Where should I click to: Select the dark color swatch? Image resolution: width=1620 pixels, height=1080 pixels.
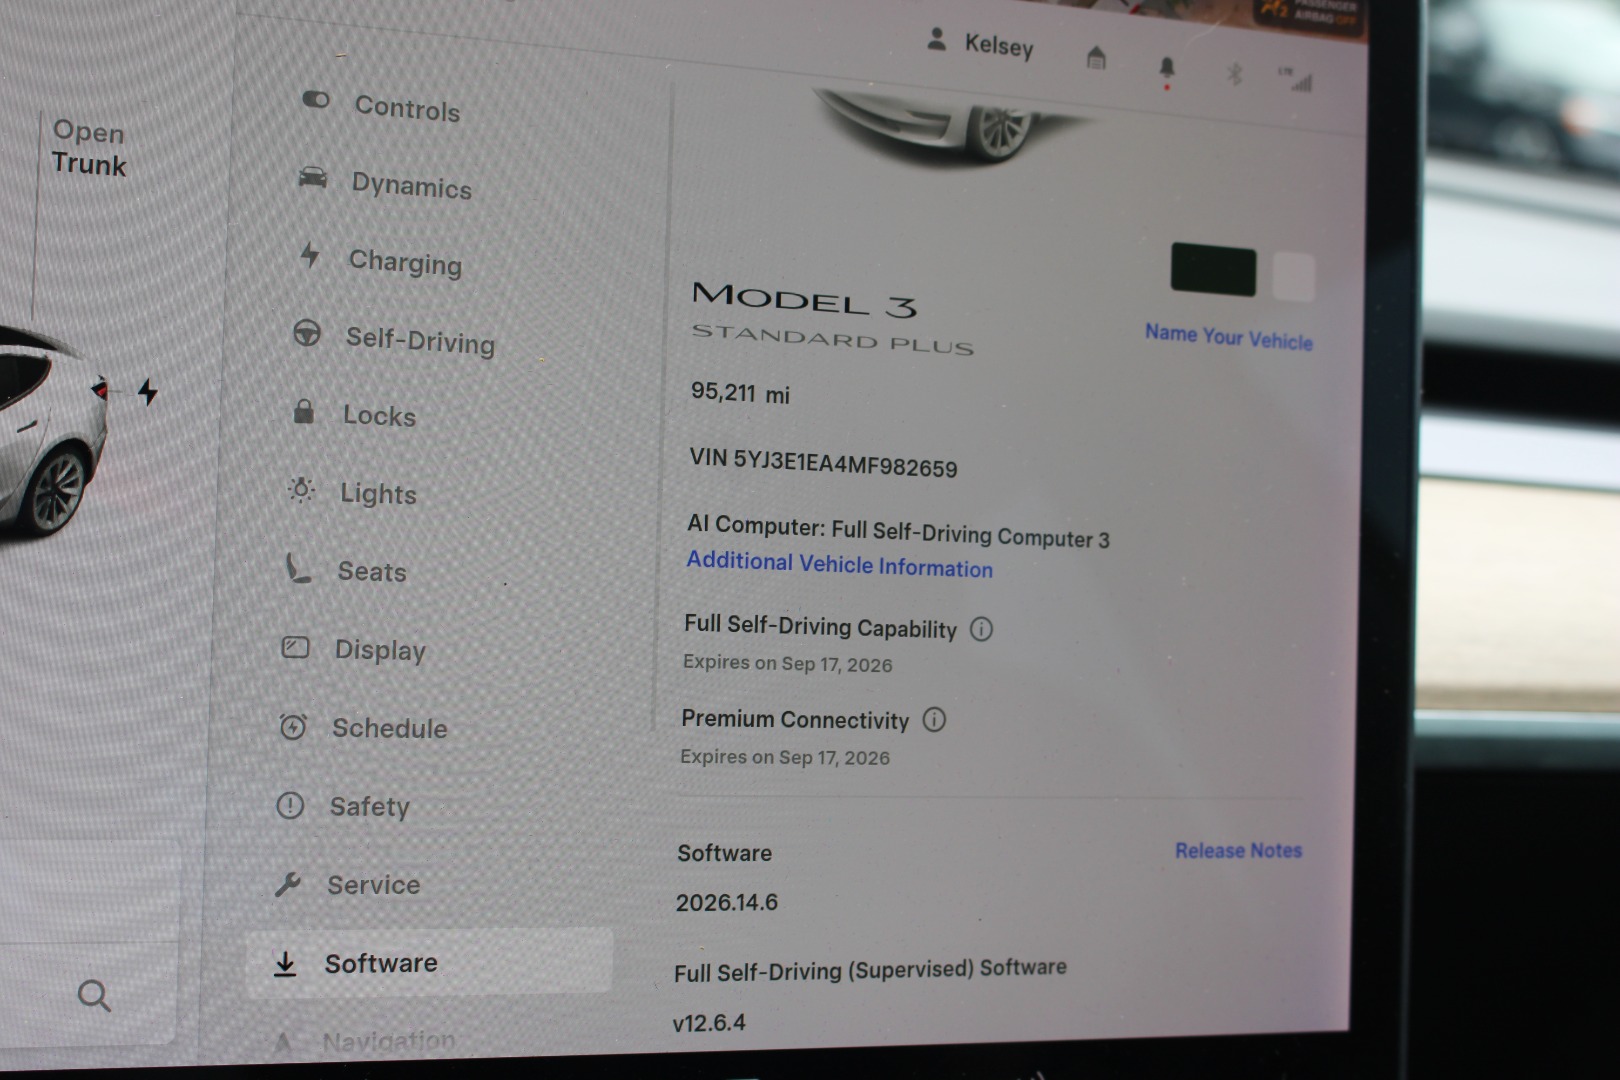1213,270
